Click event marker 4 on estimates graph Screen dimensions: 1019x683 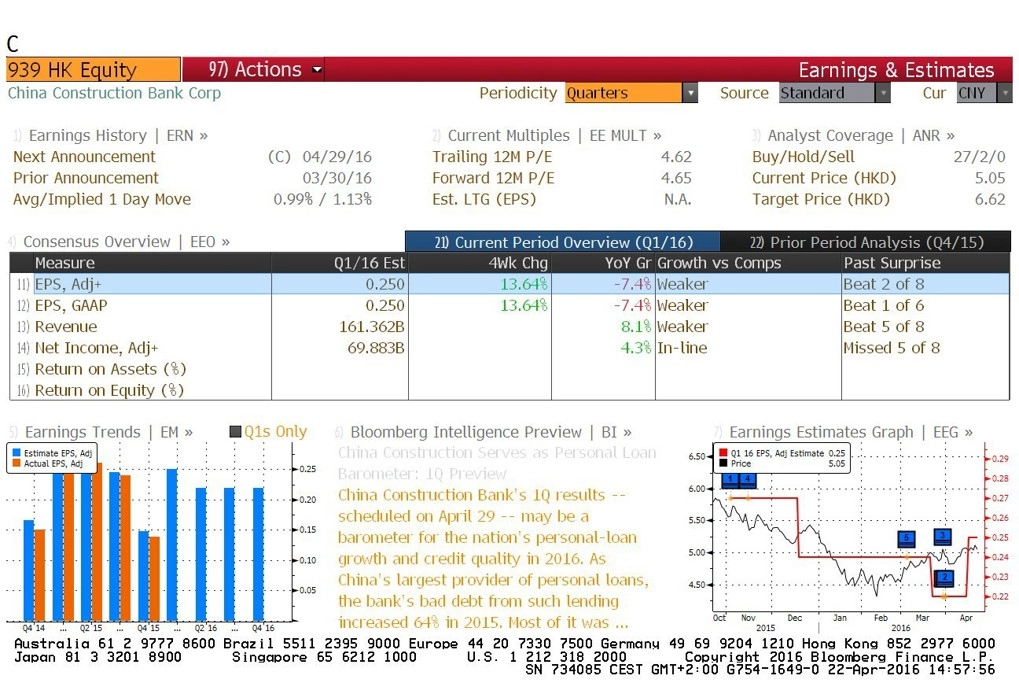click(x=747, y=480)
